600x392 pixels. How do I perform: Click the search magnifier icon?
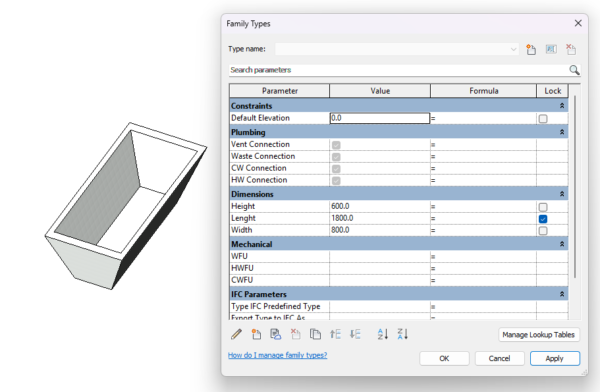tap(574, 70)
